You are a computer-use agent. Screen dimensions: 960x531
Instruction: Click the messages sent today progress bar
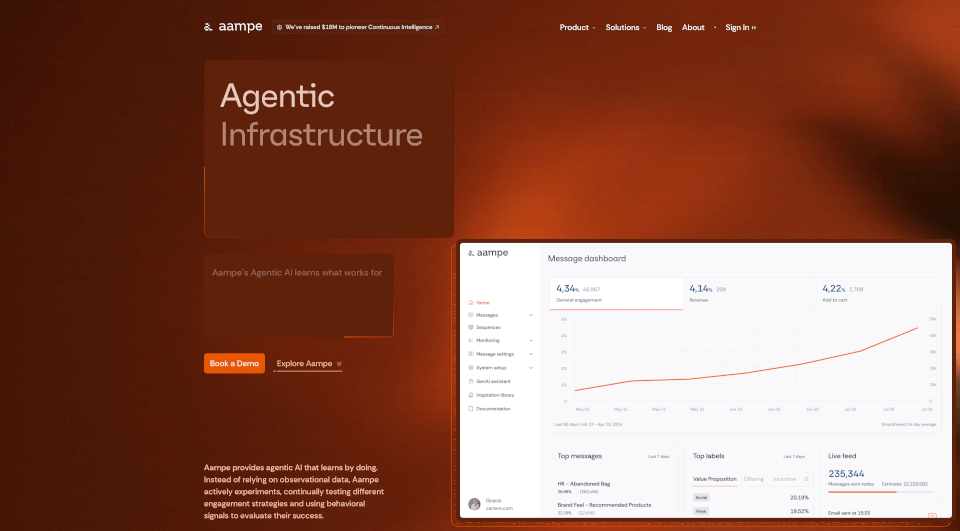click(880, 492)
